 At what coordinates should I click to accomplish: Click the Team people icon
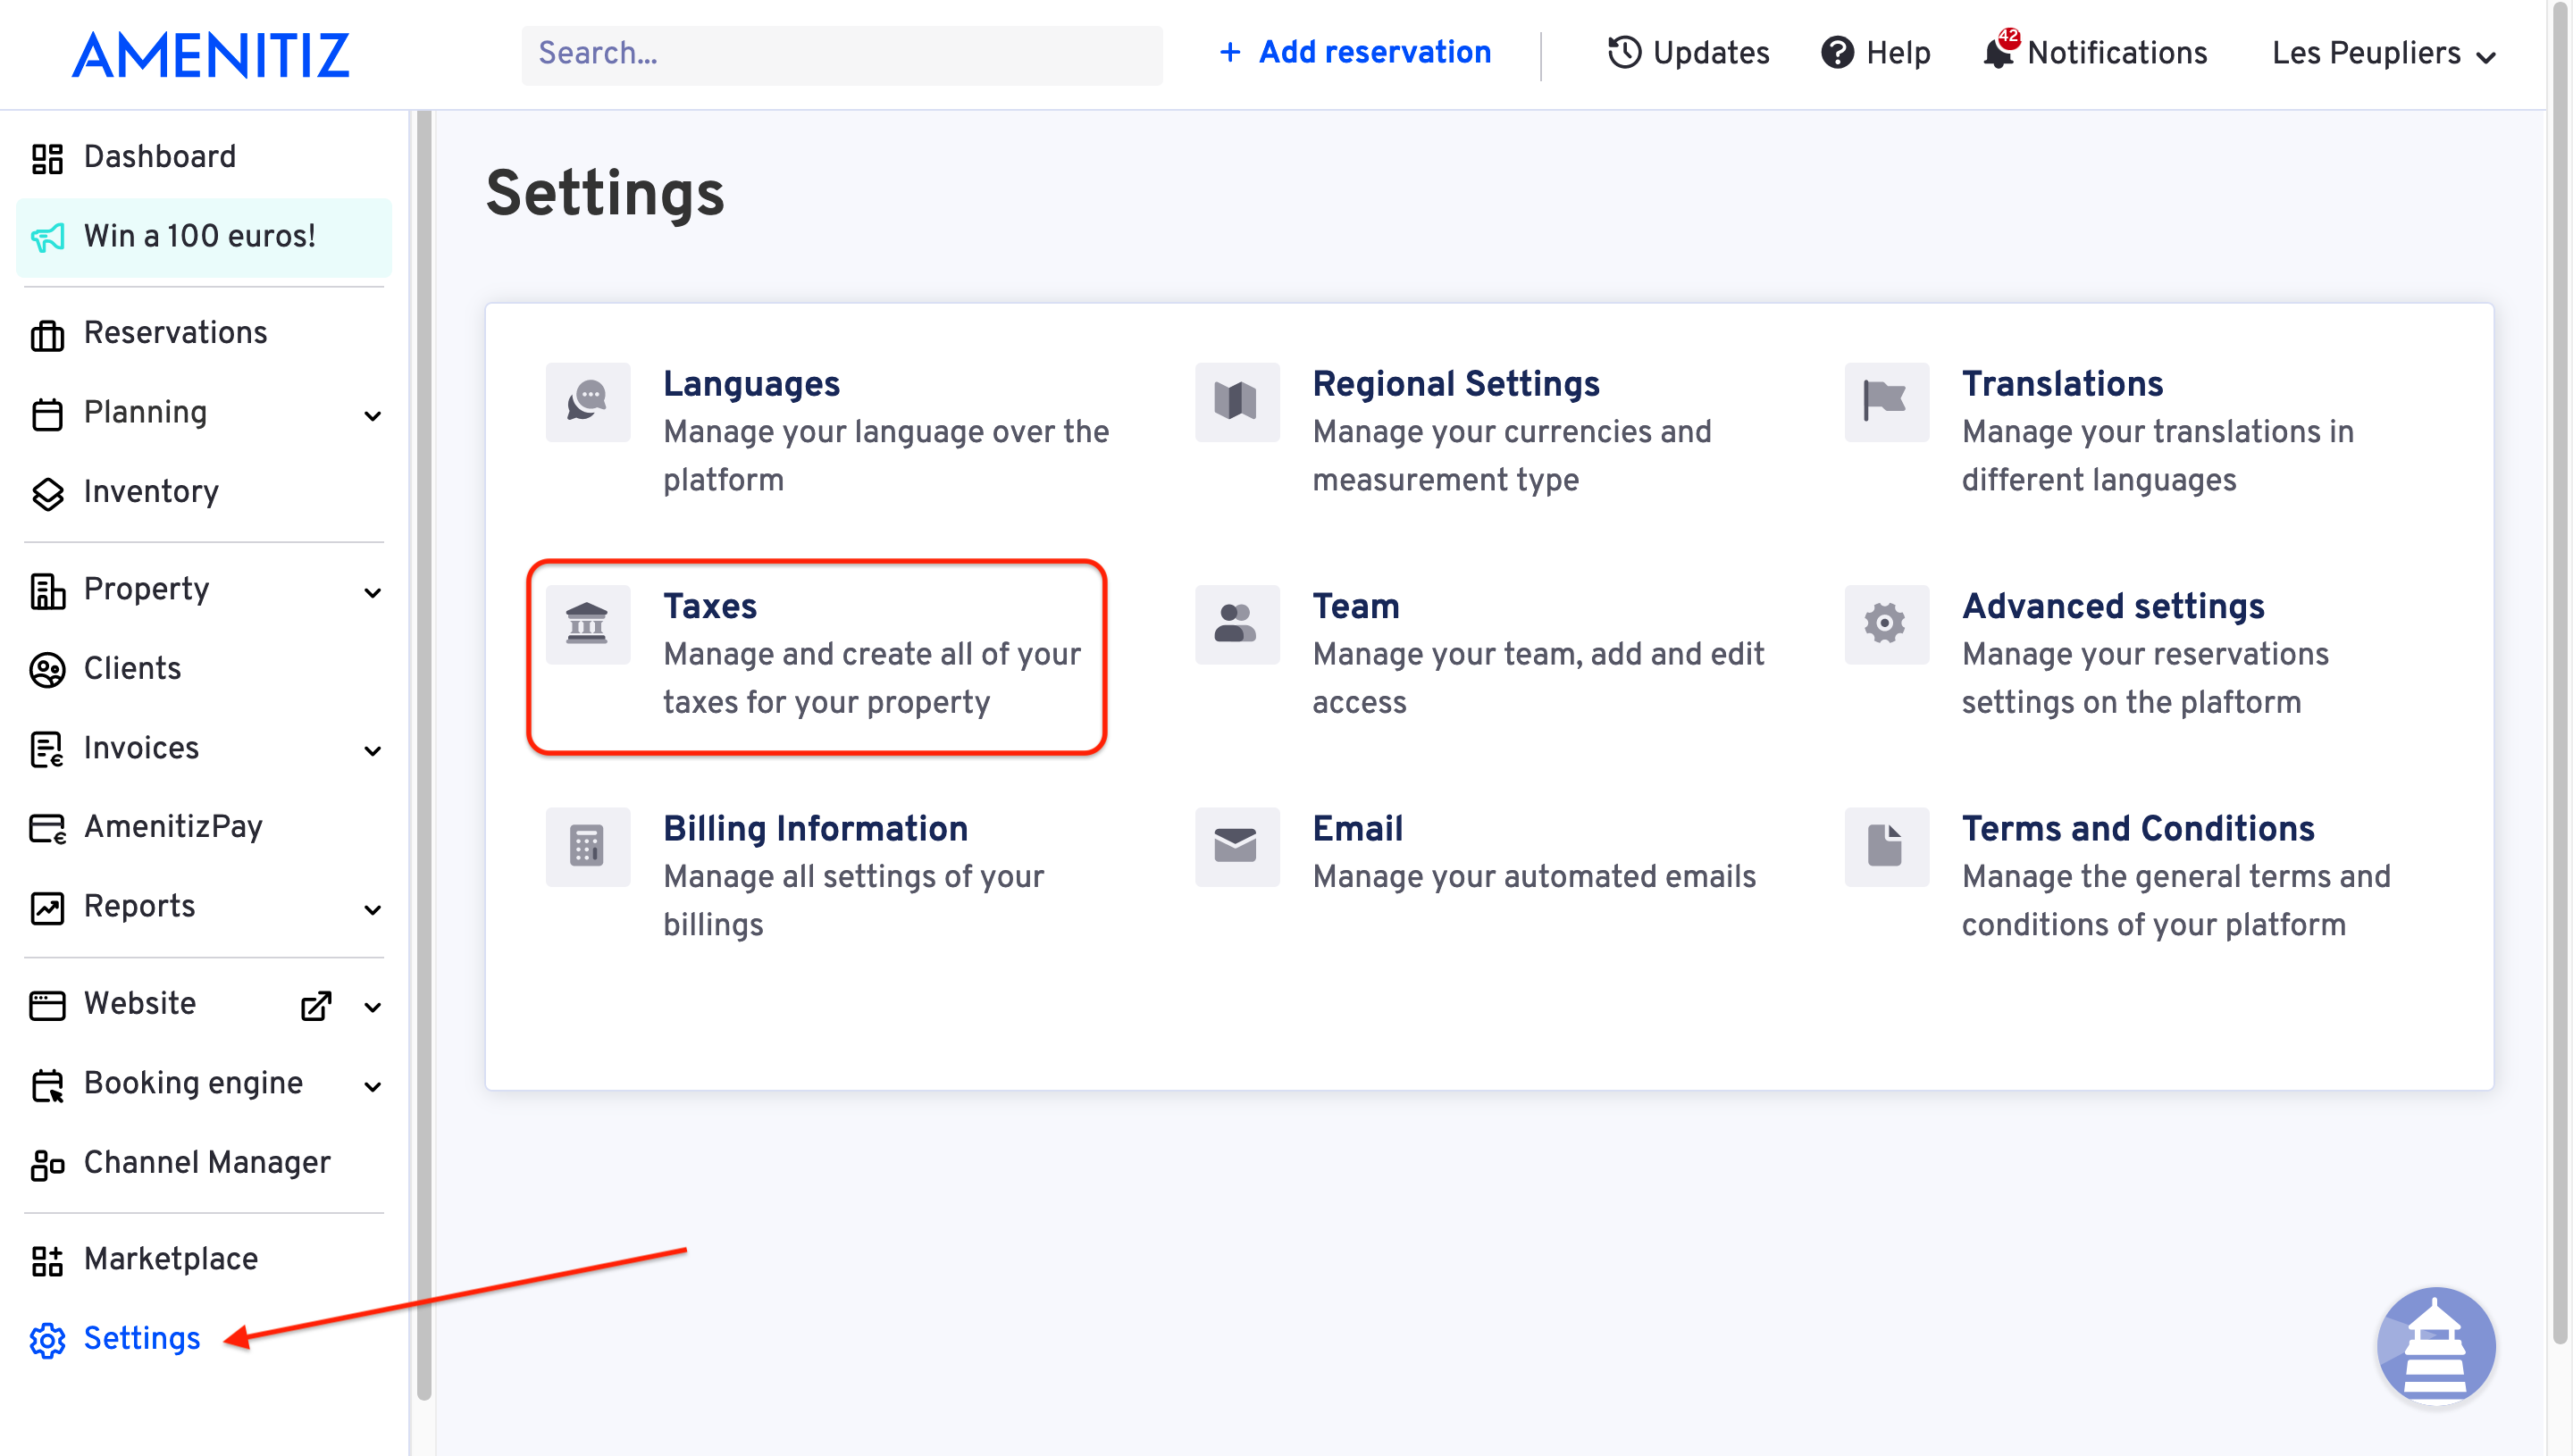[1236, 623]
